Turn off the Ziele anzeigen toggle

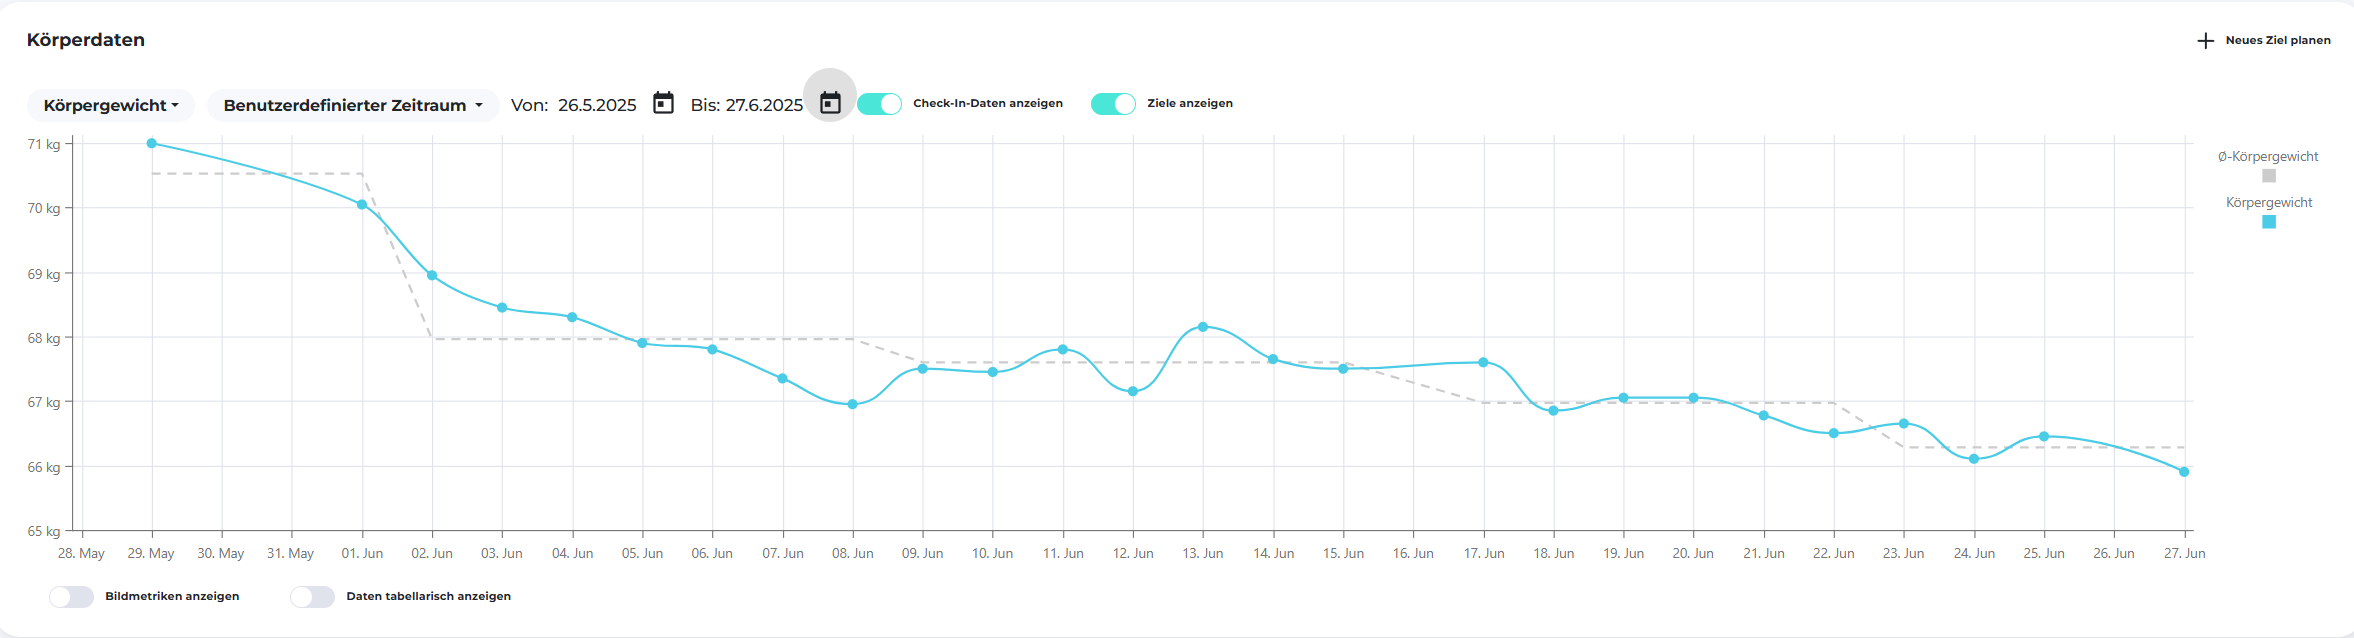1113,104
